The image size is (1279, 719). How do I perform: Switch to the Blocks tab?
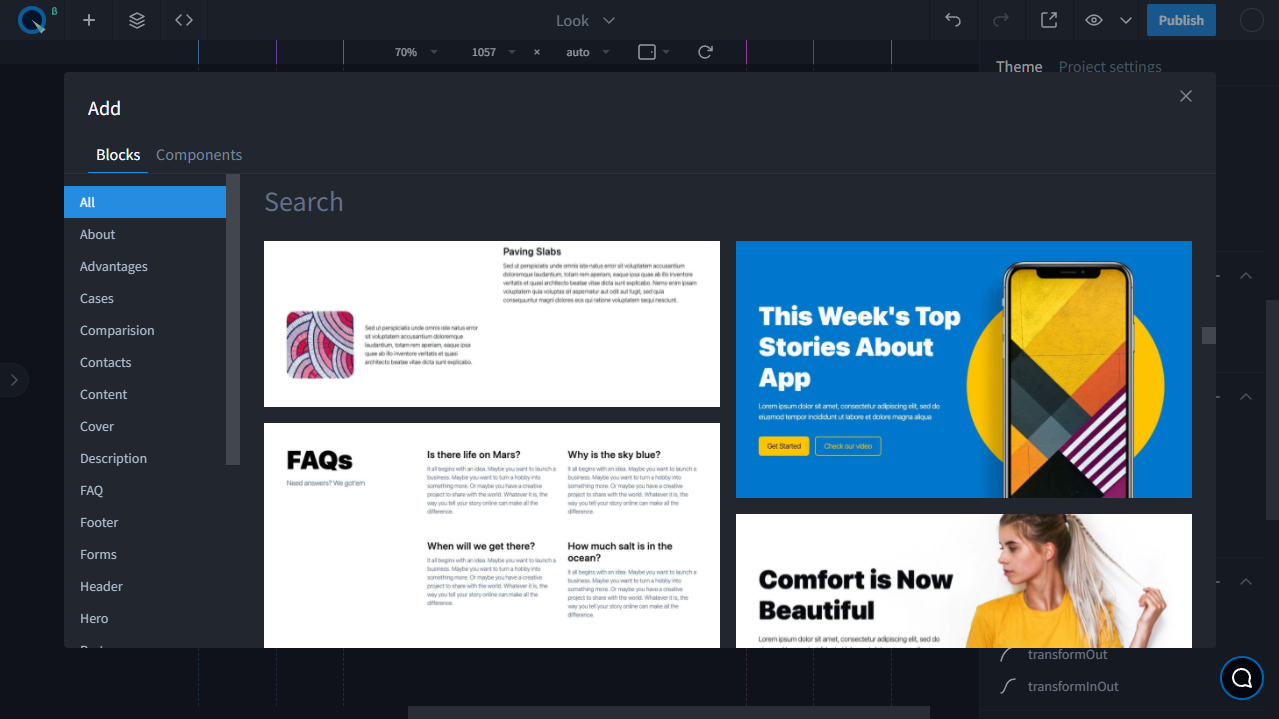[x=118, y=155]
